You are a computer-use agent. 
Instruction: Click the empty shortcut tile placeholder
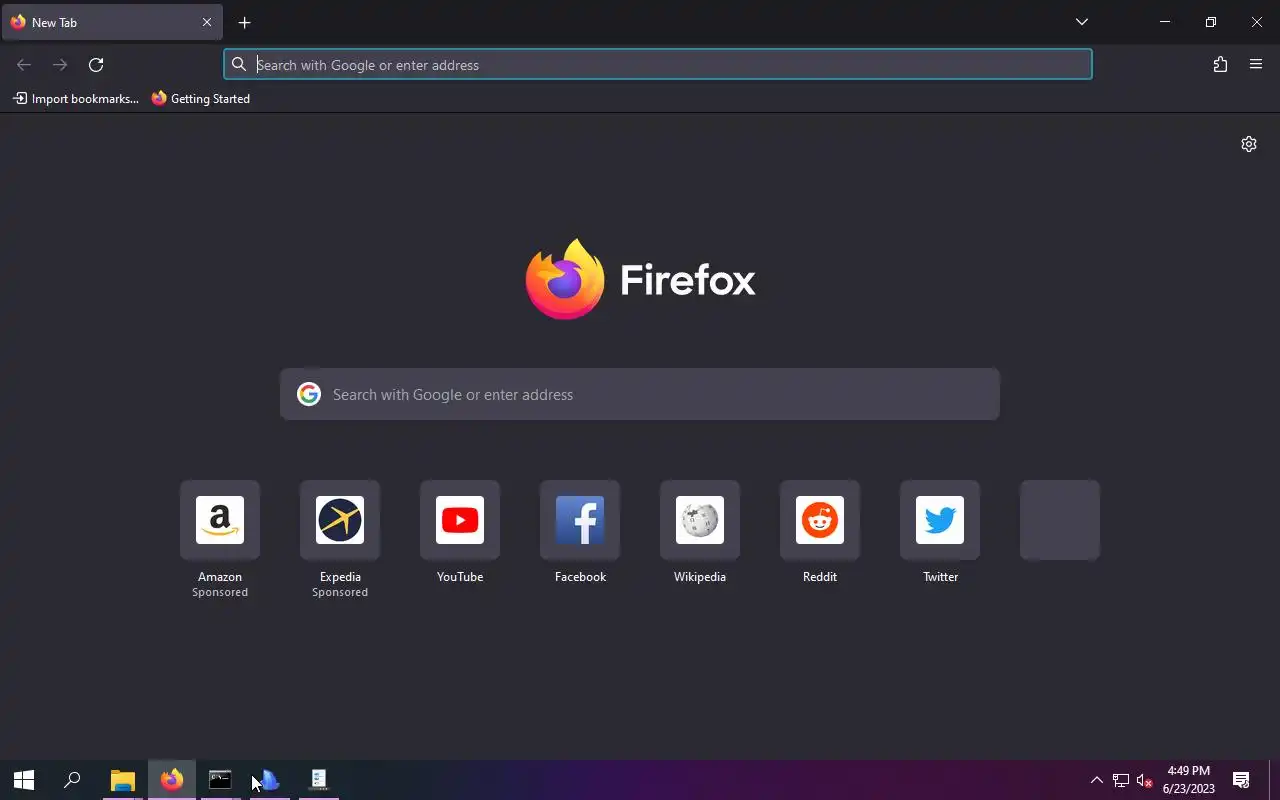pos(1060,520)
